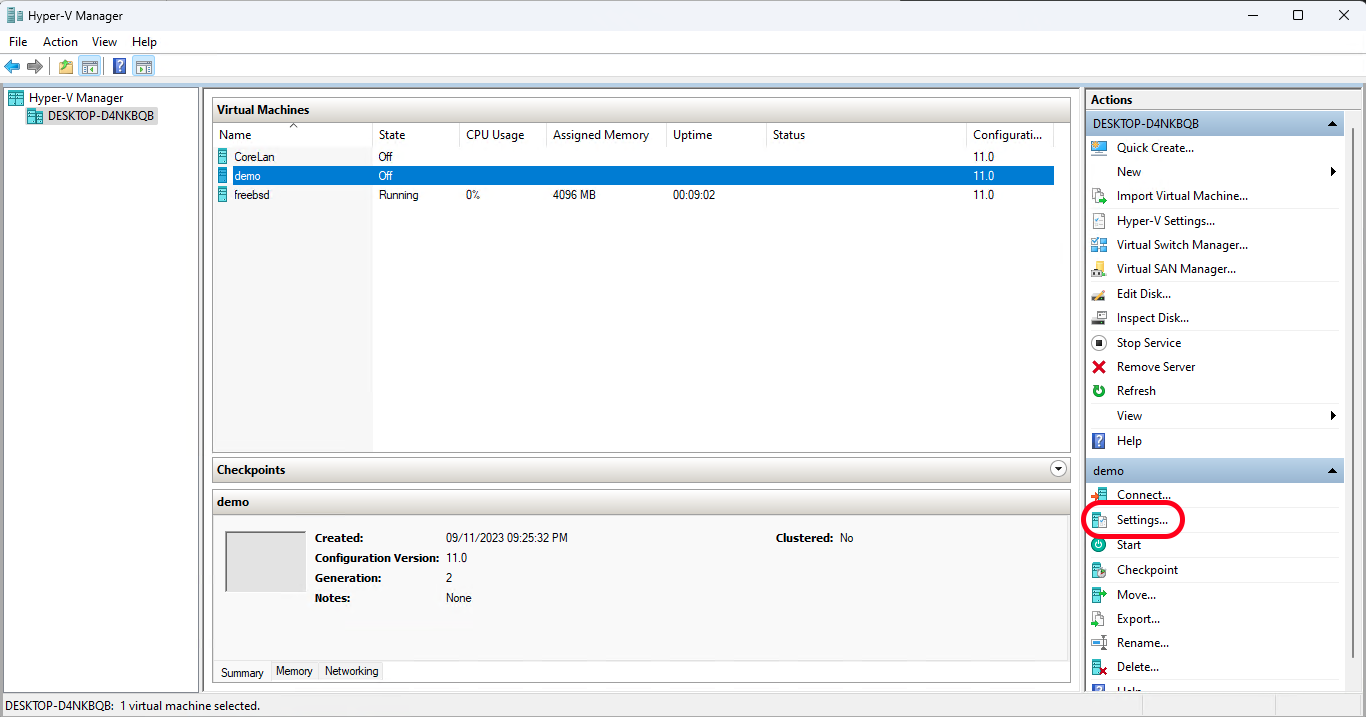Click Export... action for demo

[x=1138, y=619]
